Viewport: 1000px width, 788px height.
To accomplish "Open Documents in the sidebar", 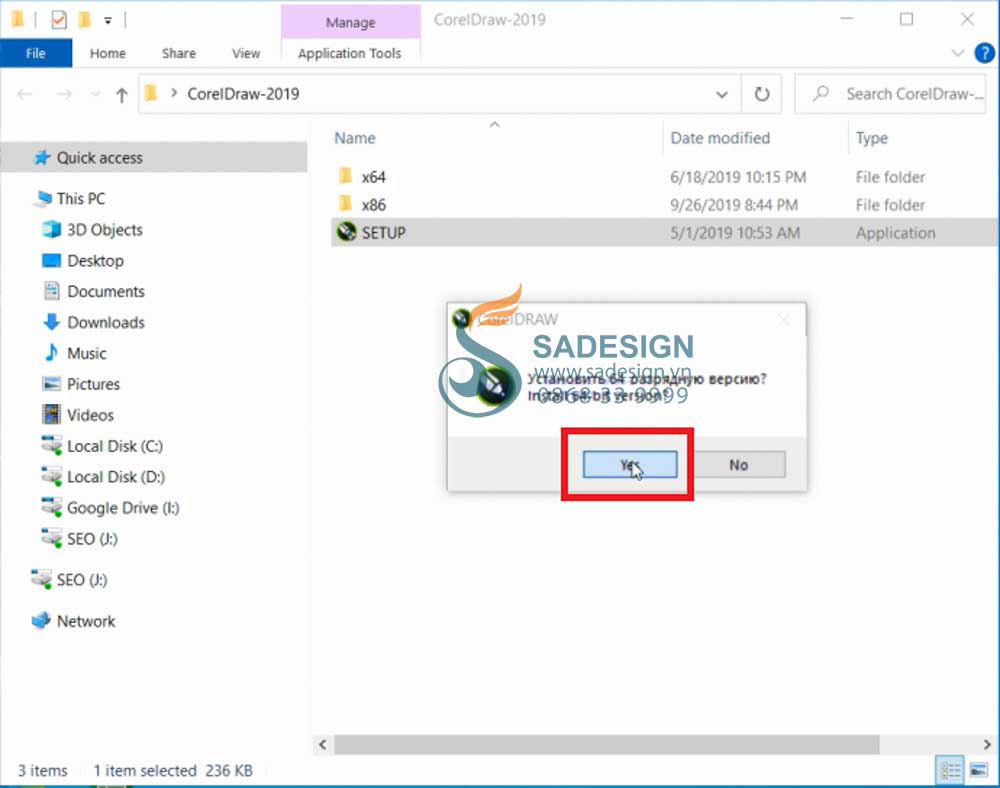I will coord(106,291).
